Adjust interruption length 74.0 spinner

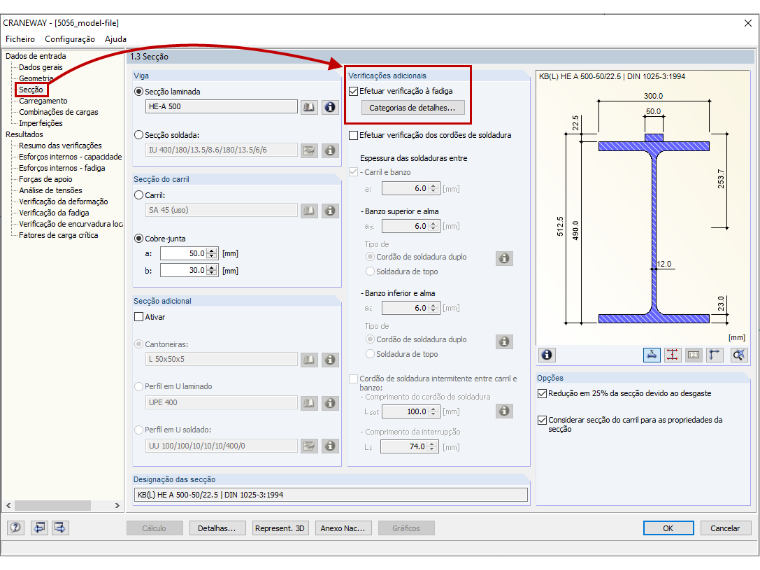(432, 446)
